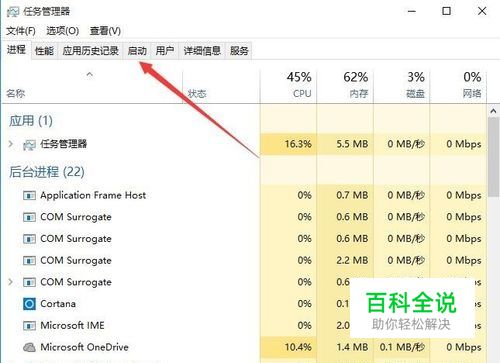Click the 16.3% CPU value
This screenshot has height=363, width=500.
click(298, 144)
